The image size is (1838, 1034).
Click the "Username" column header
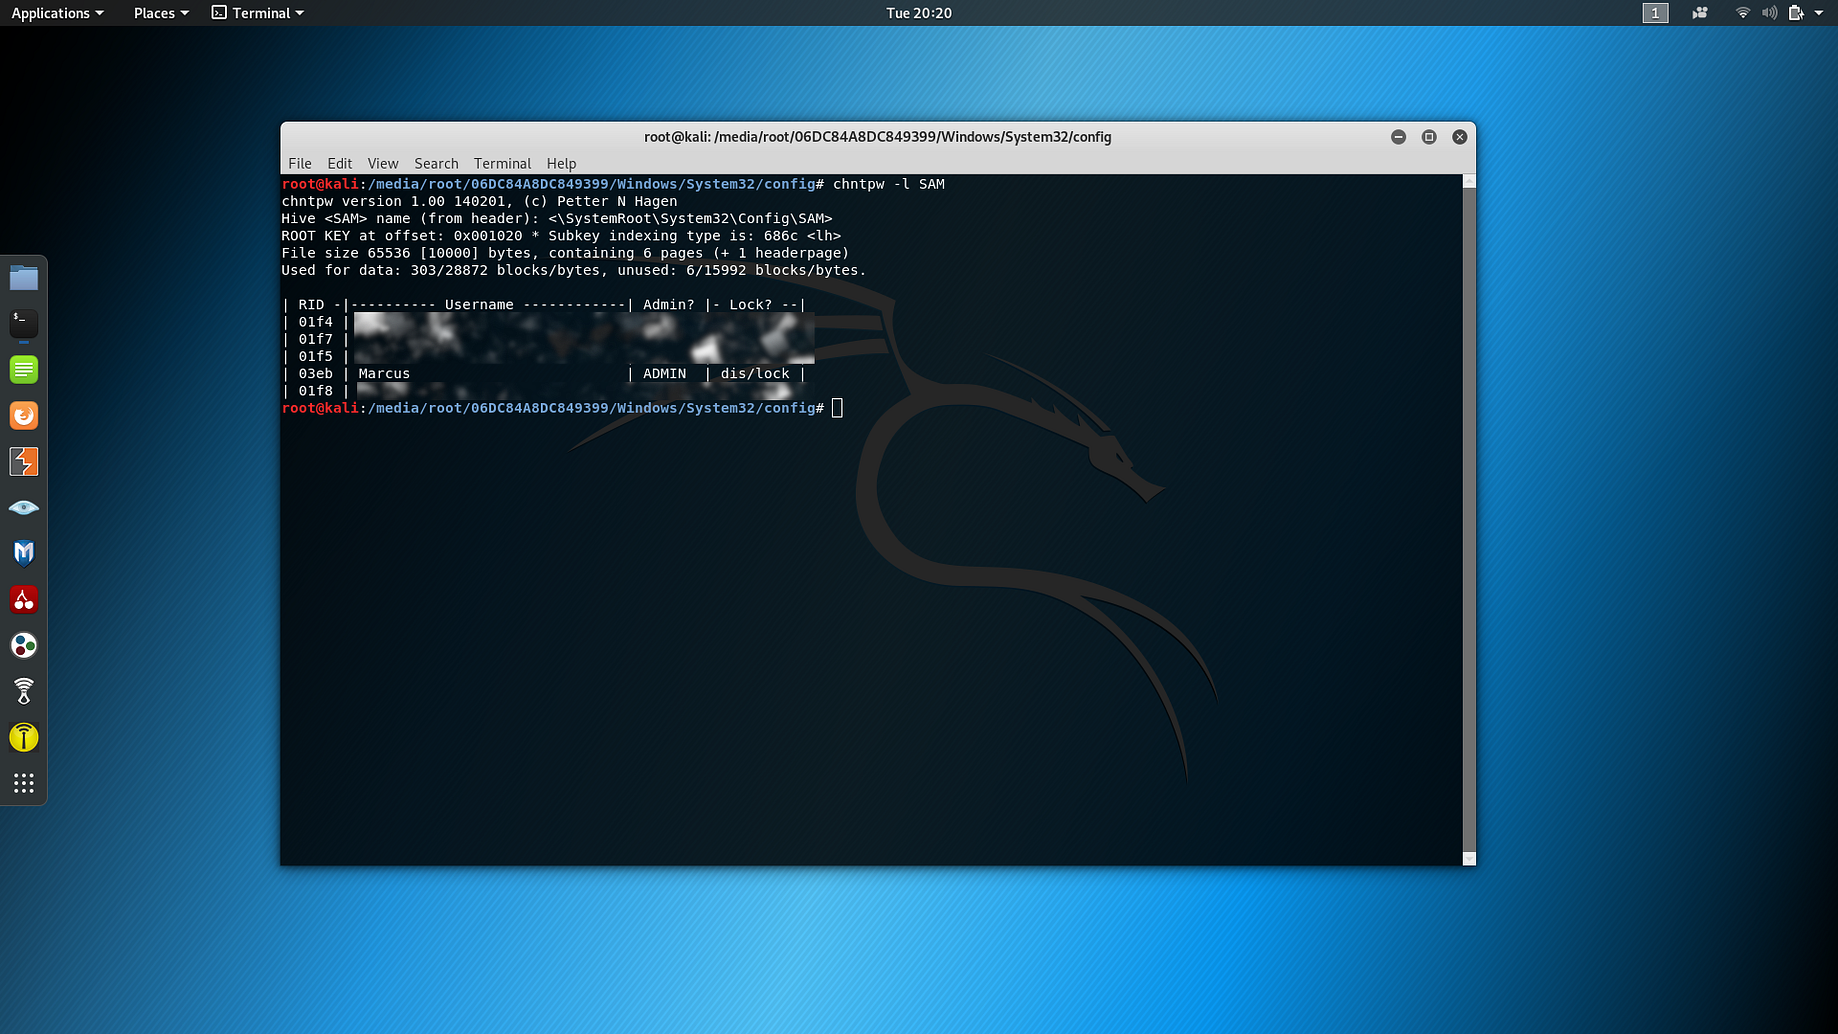pos(479,305)
